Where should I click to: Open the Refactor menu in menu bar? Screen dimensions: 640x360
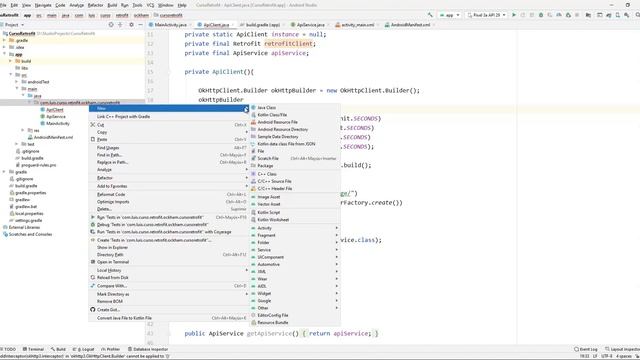coord(96,5)
